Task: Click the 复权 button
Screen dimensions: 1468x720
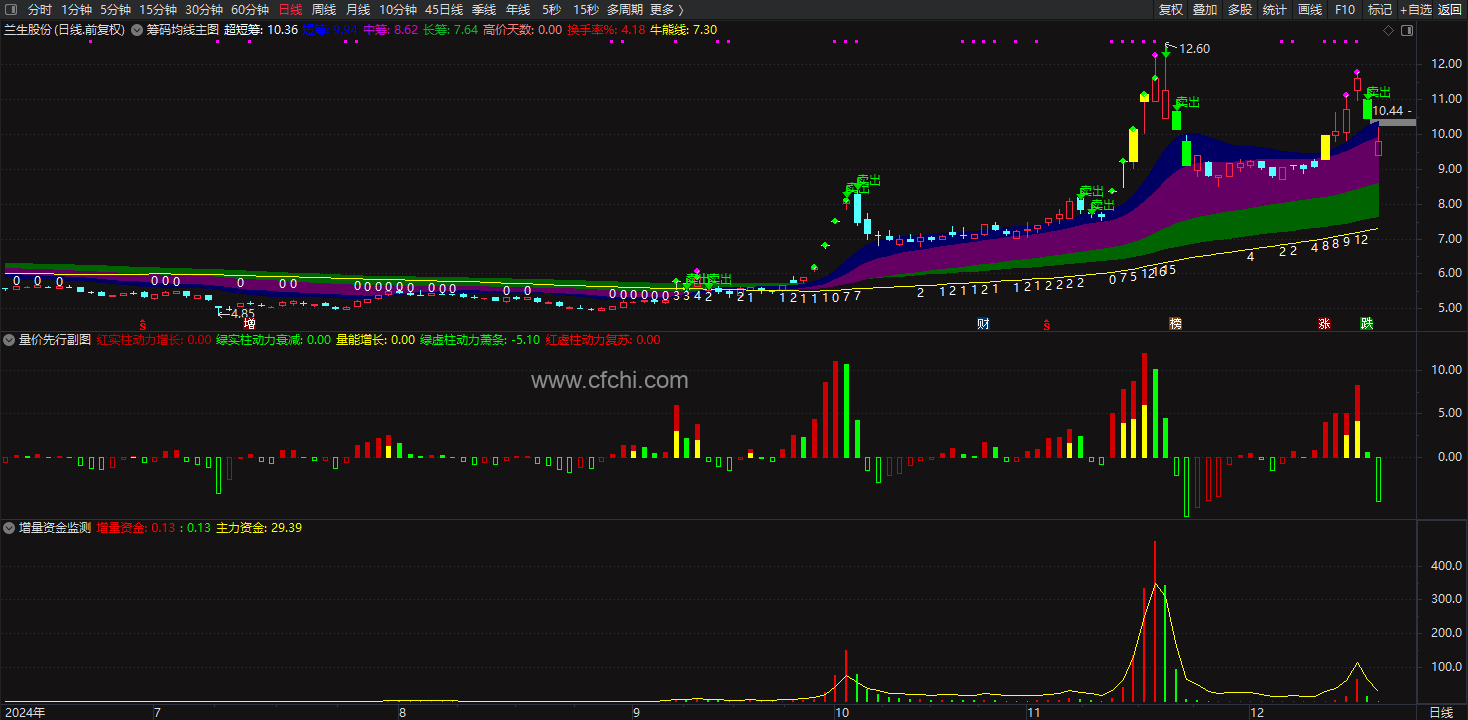Action: [1171, 9]
